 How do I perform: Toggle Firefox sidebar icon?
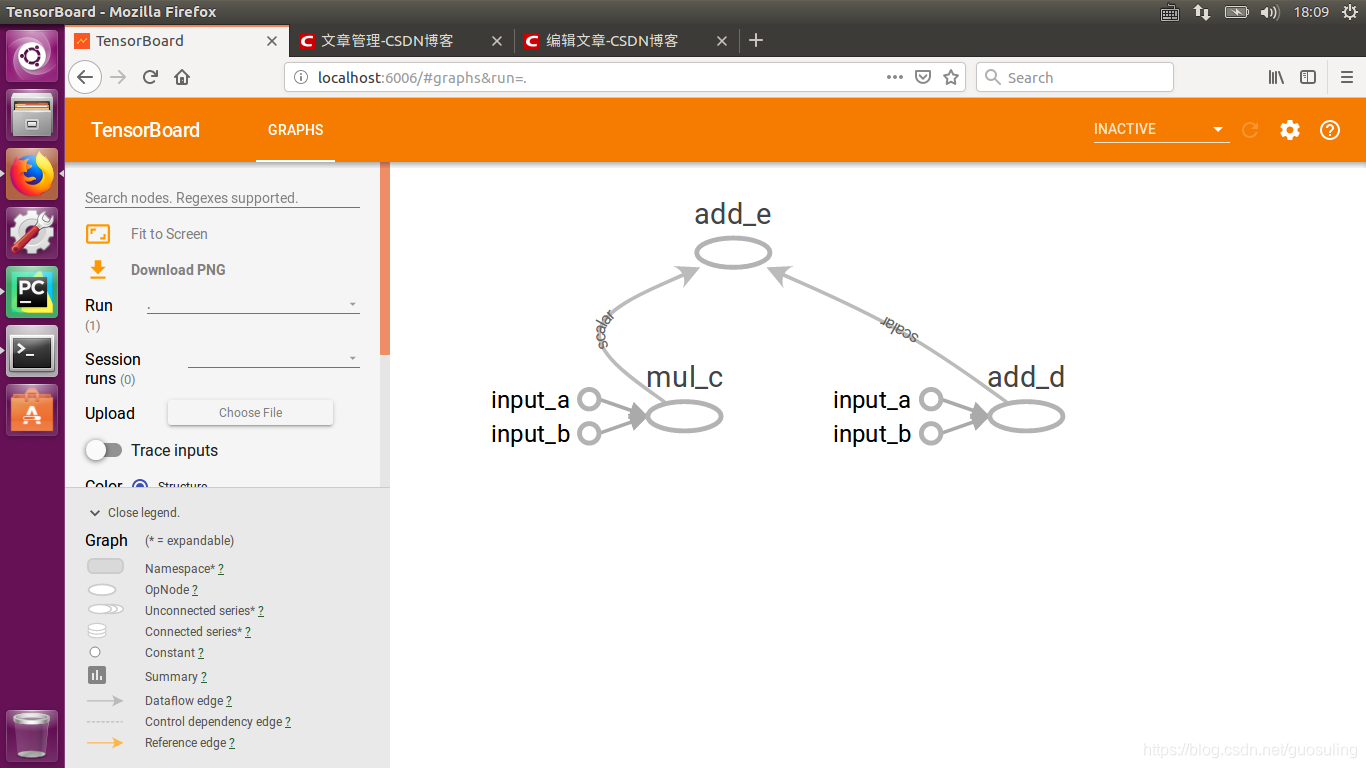[1308, 77]
